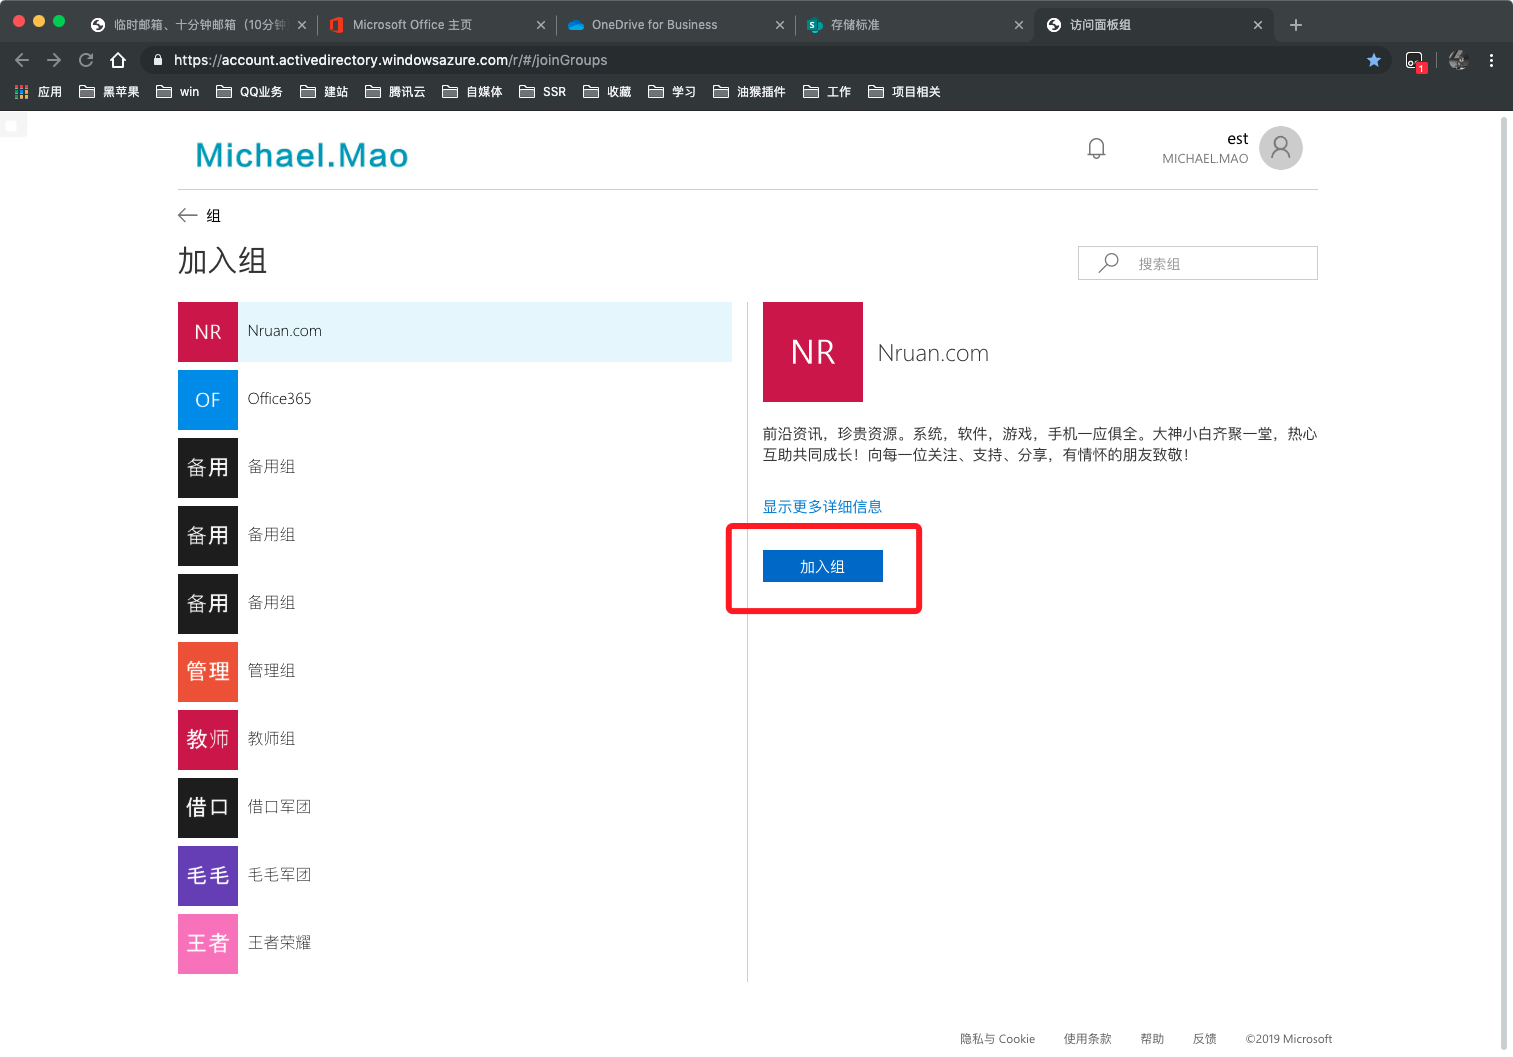The height and width of the screenshot is (1057, 1513).
Task: Open the win bookmark folder
Action: coord(178,92)
